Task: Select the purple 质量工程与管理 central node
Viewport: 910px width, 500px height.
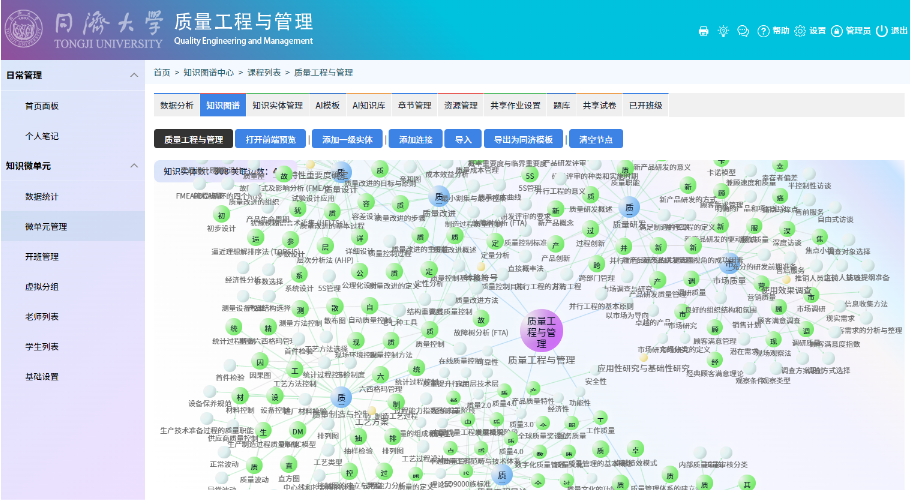Action: (541, 331)
